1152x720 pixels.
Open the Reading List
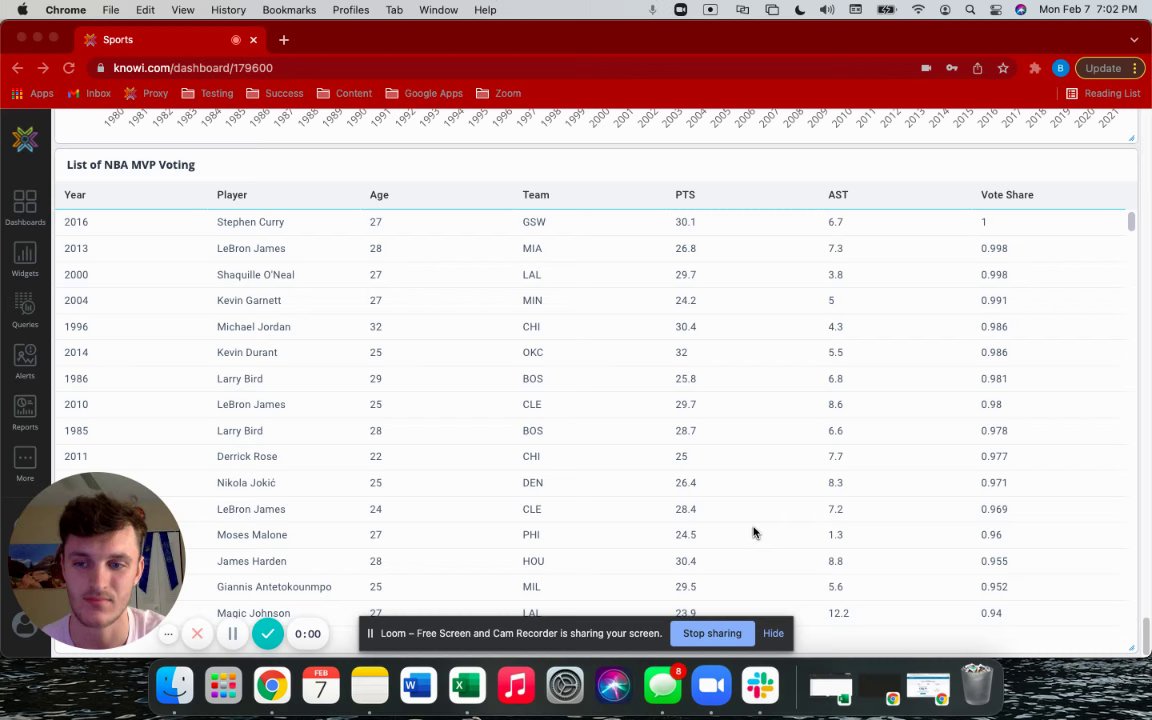1103,93
